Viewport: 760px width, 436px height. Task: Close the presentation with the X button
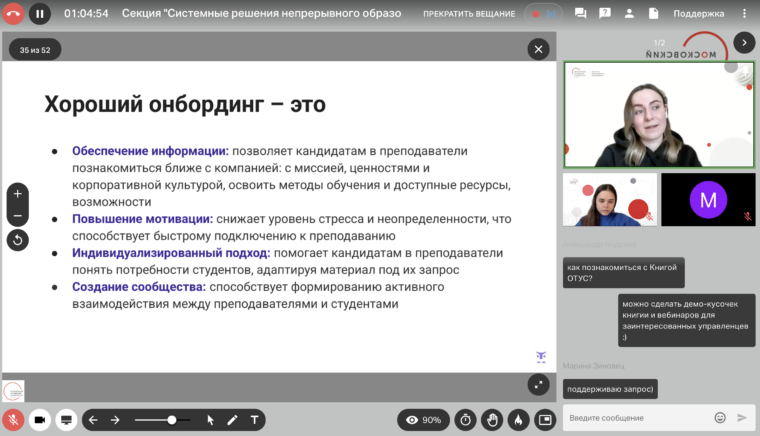tap(538, 48)
